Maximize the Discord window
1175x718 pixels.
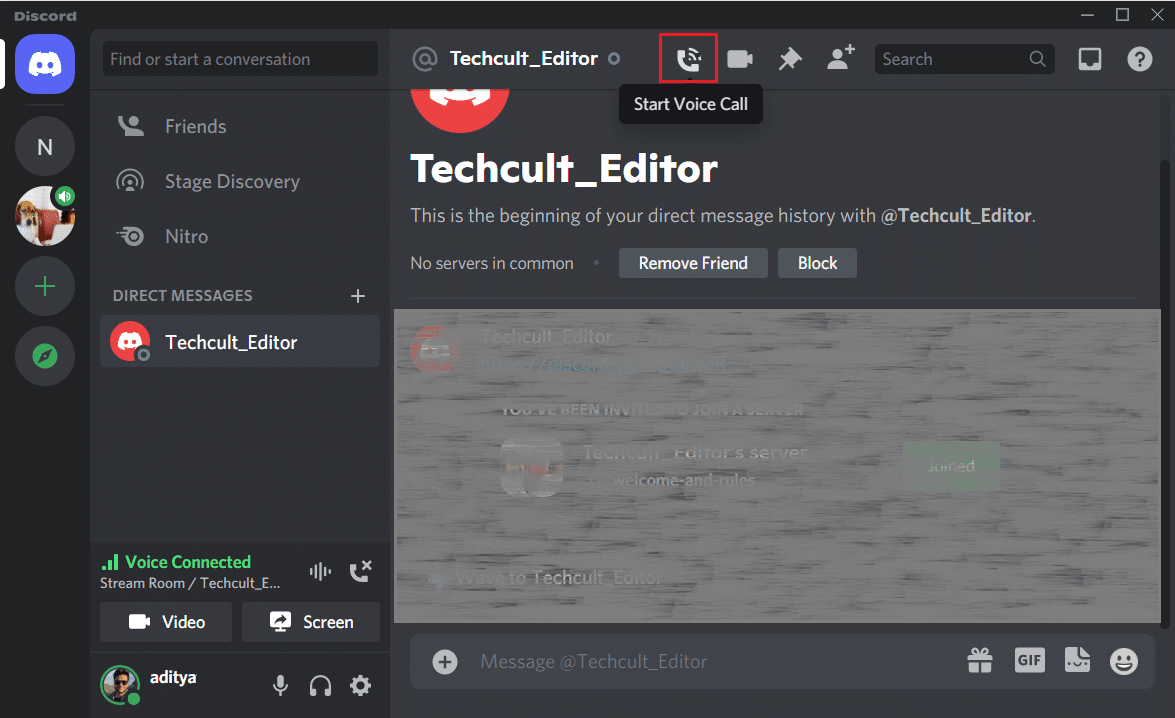pyautogui.click(x=1123, y=14)
